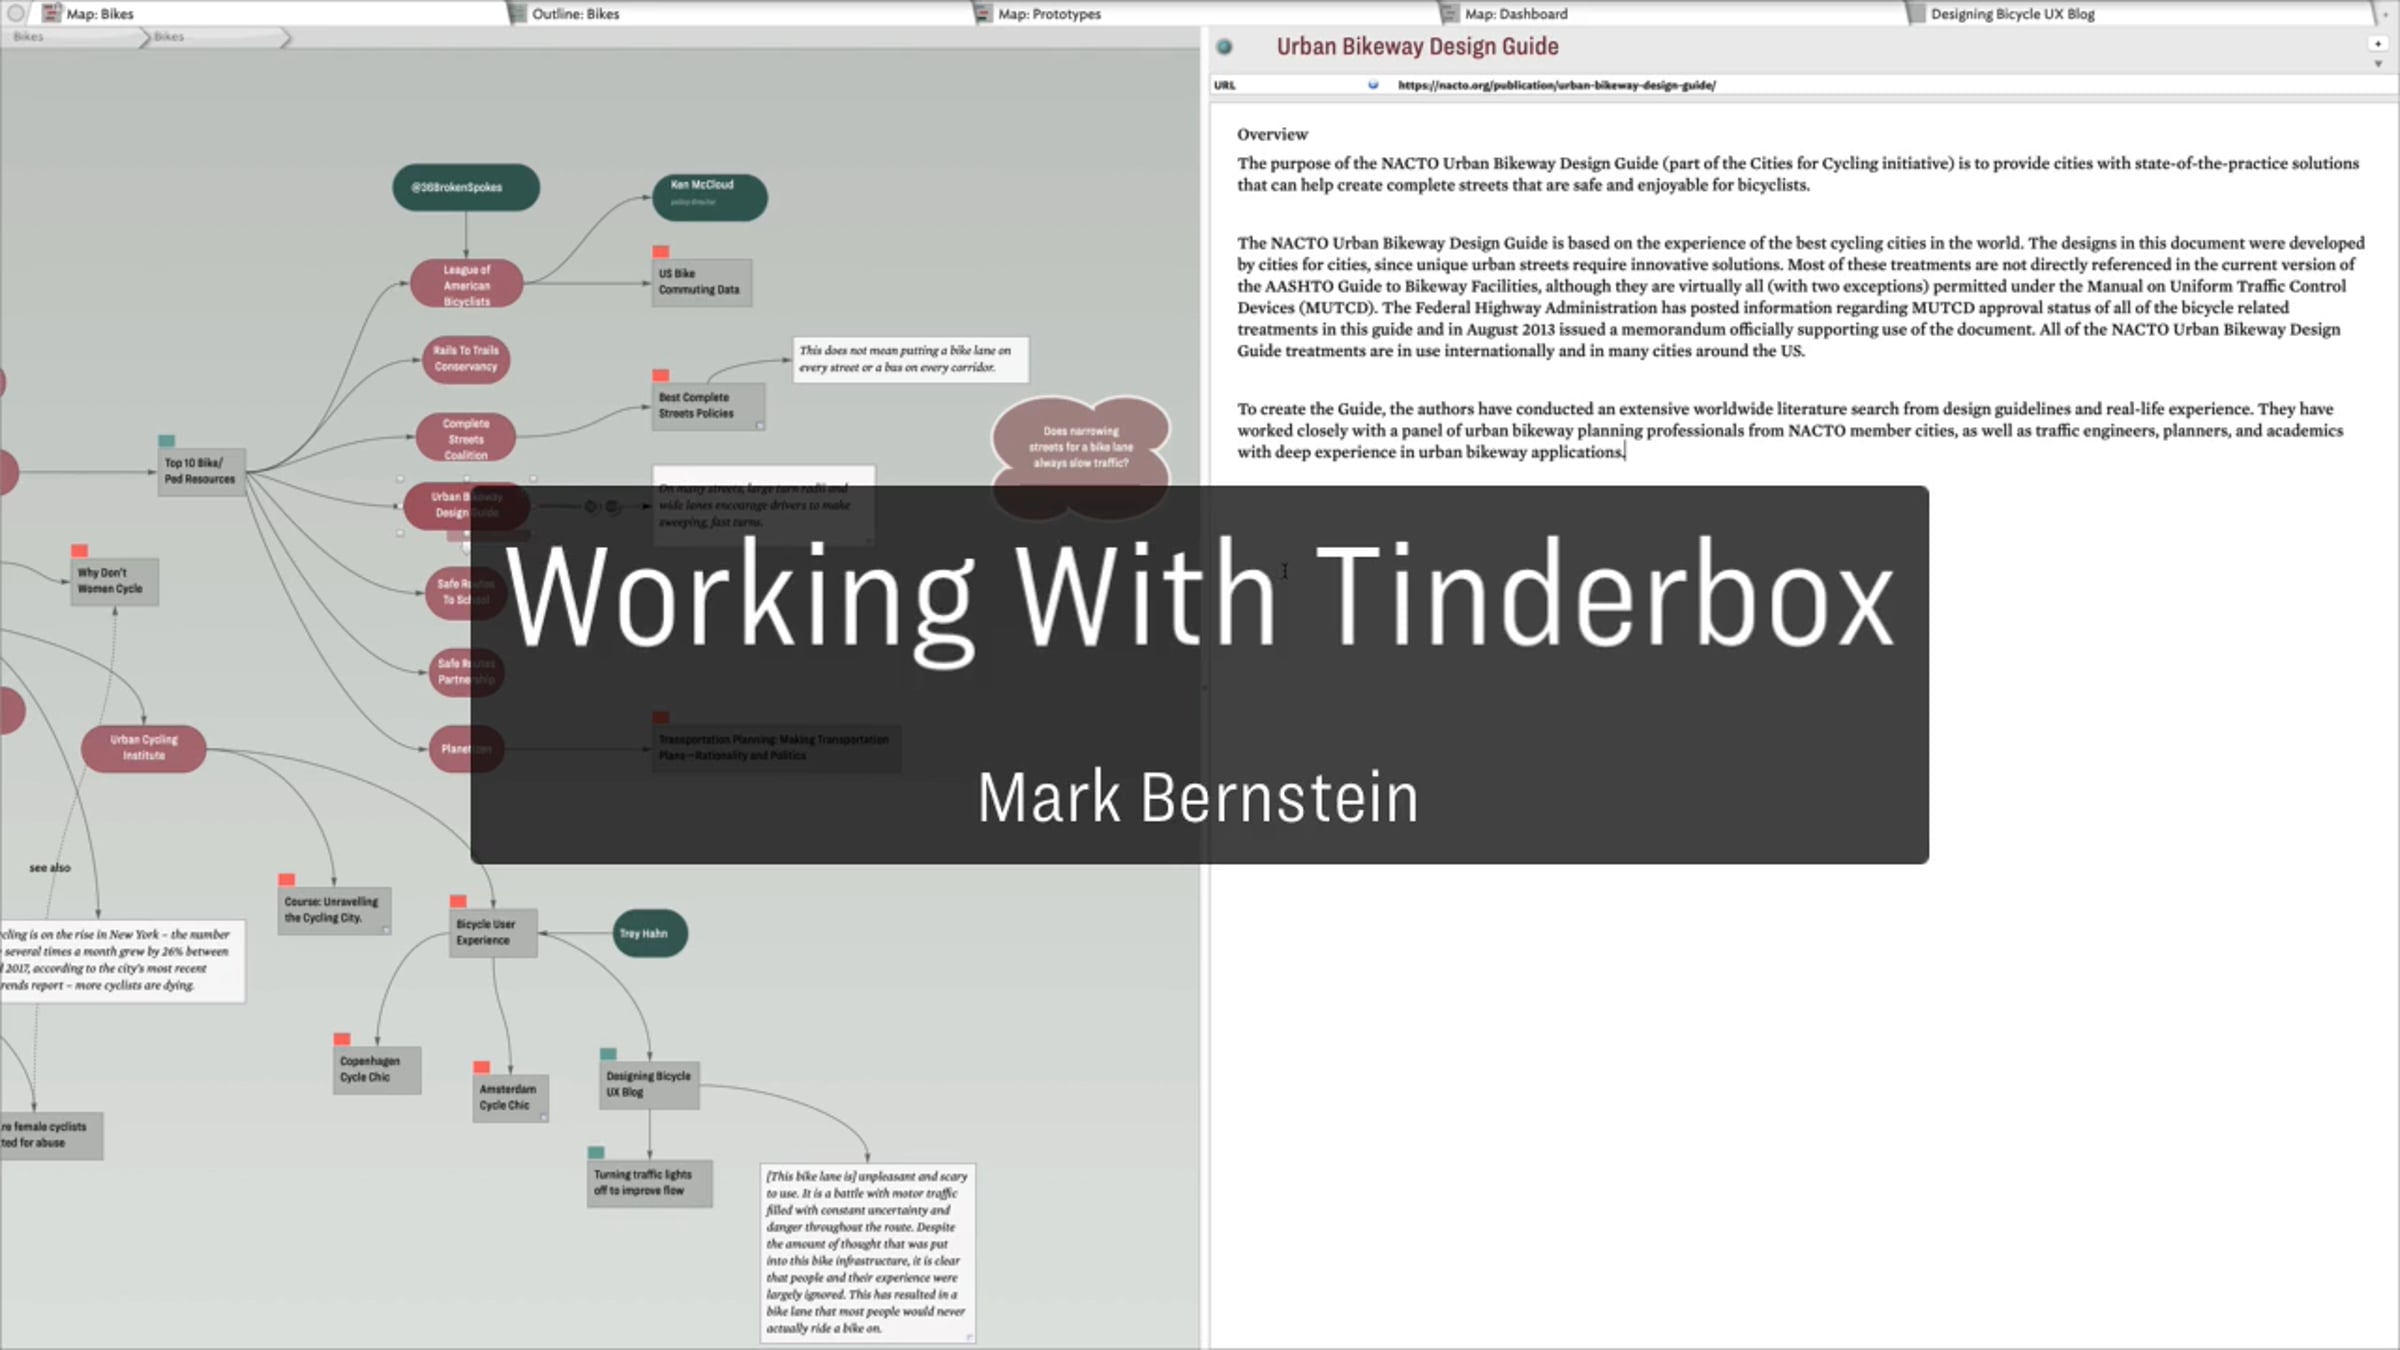Click the teal flag above Turning traffic lights note
2400x1350 pixels.
[597, 1153]
